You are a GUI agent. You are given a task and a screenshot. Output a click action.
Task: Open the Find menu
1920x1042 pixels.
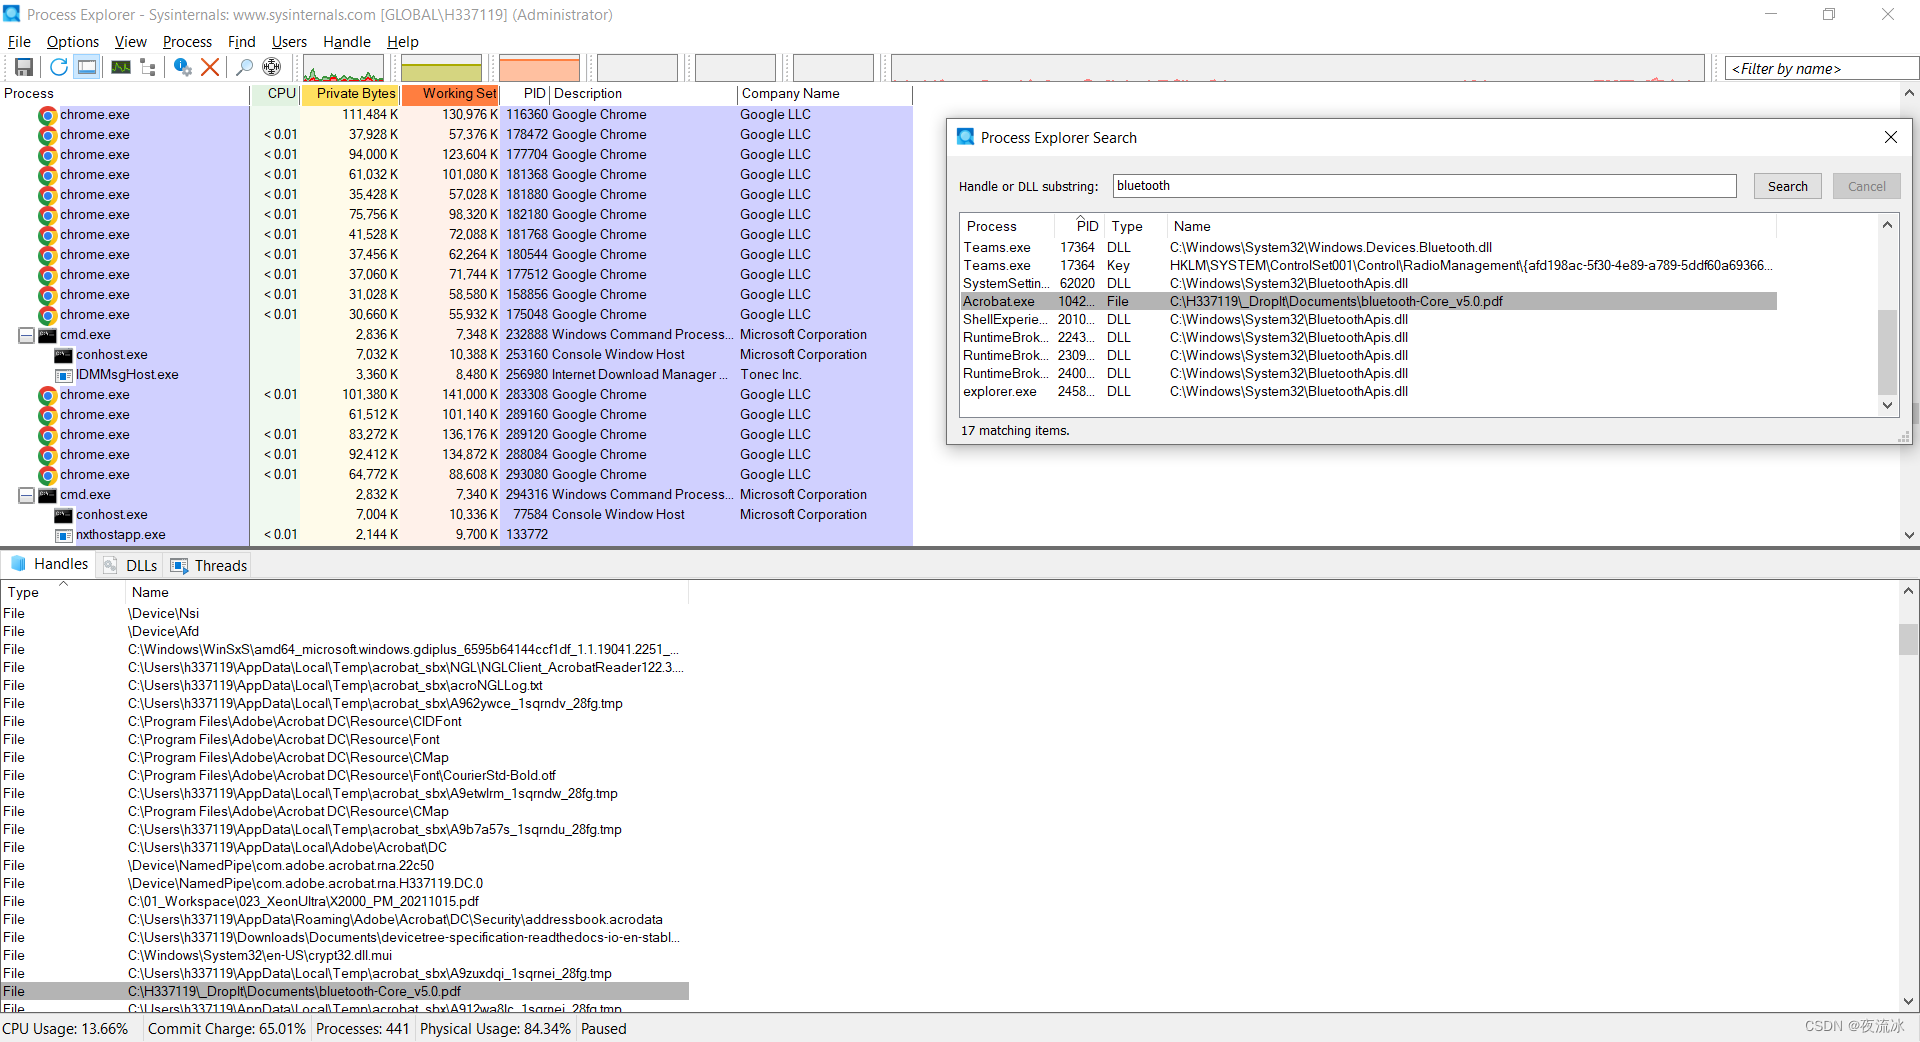(x=241, y=42)
